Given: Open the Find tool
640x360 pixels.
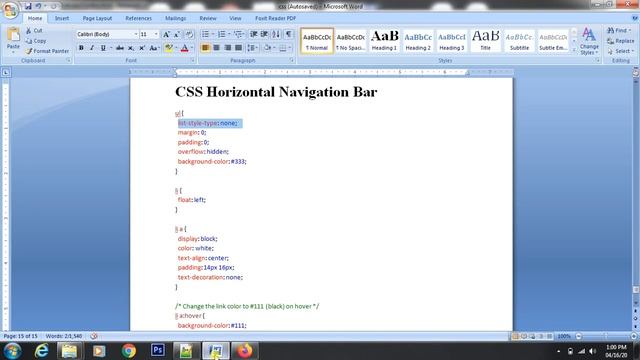Looking at the screenshot, I should (x=619, y=31).
